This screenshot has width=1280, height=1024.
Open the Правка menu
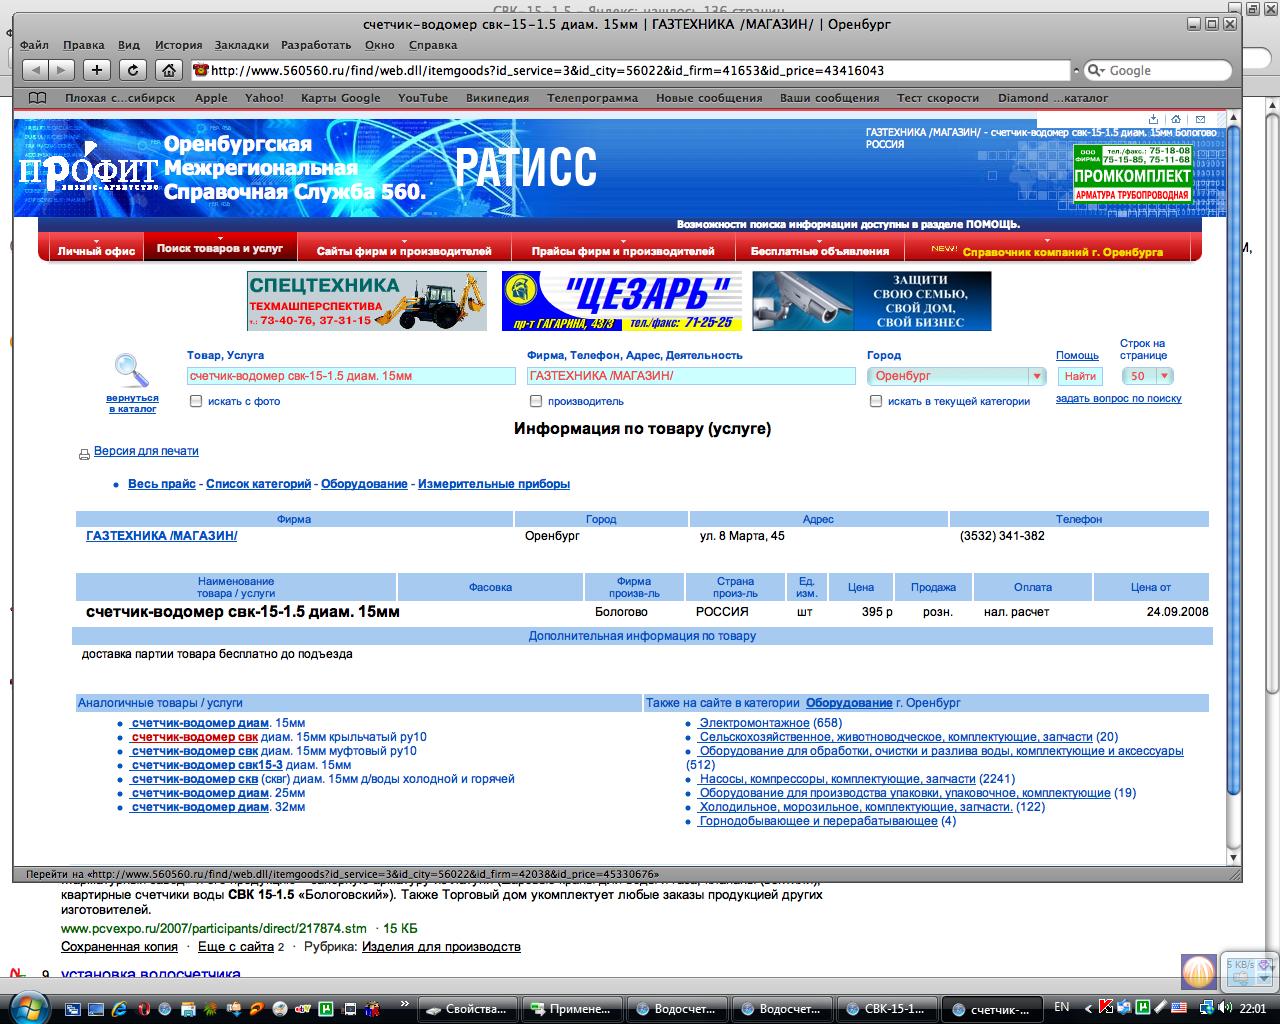point(83,45)
